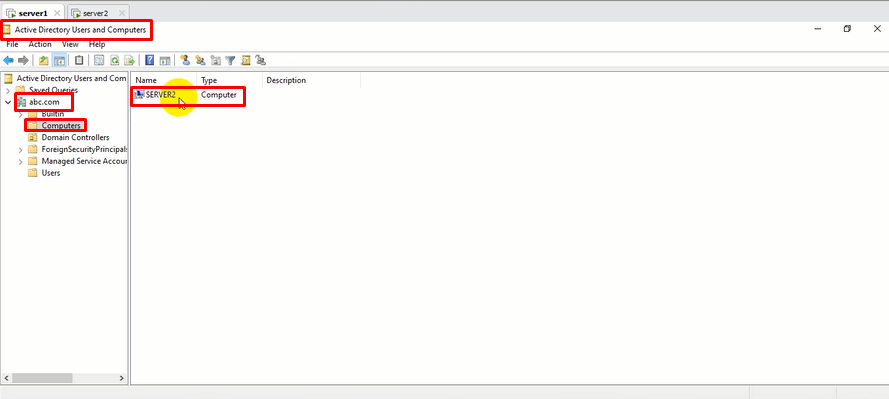This screenshot has width=889, height=399.
Task: Click the Up one level folder icon
Action: (44, 60)
